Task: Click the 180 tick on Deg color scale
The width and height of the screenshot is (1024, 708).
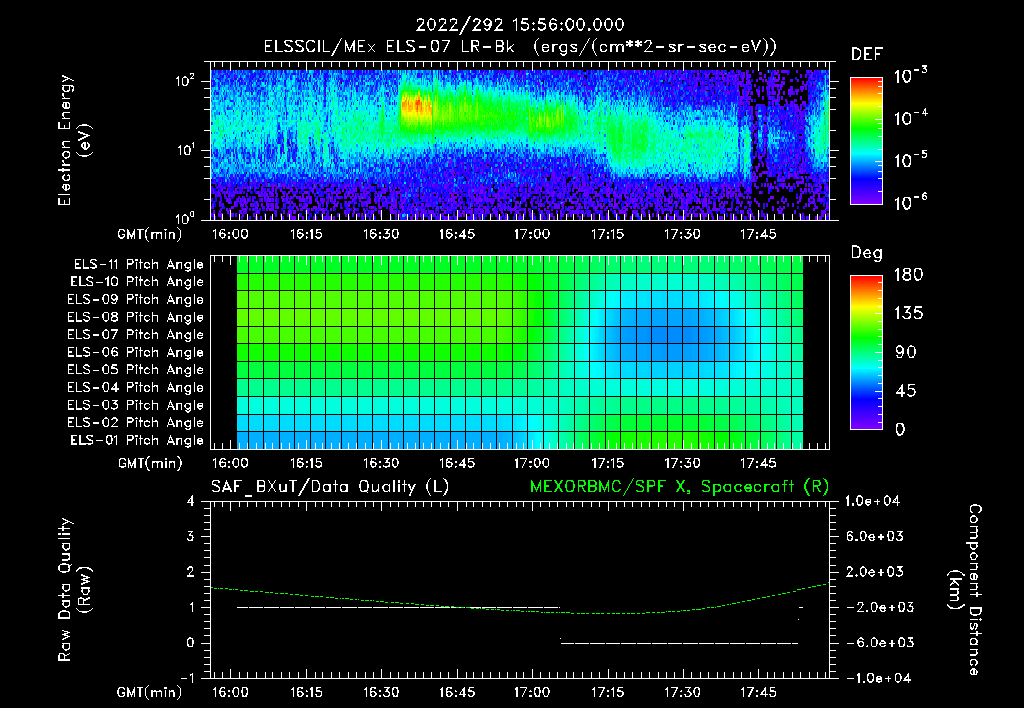Action: [909, 275]
